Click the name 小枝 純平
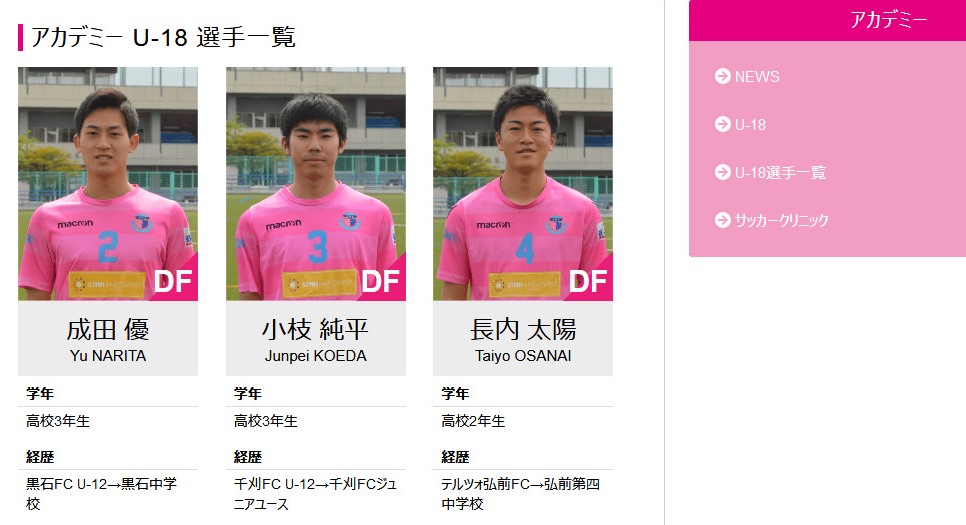The width and height of the screenshot is (966, 525). coord(315,330)
